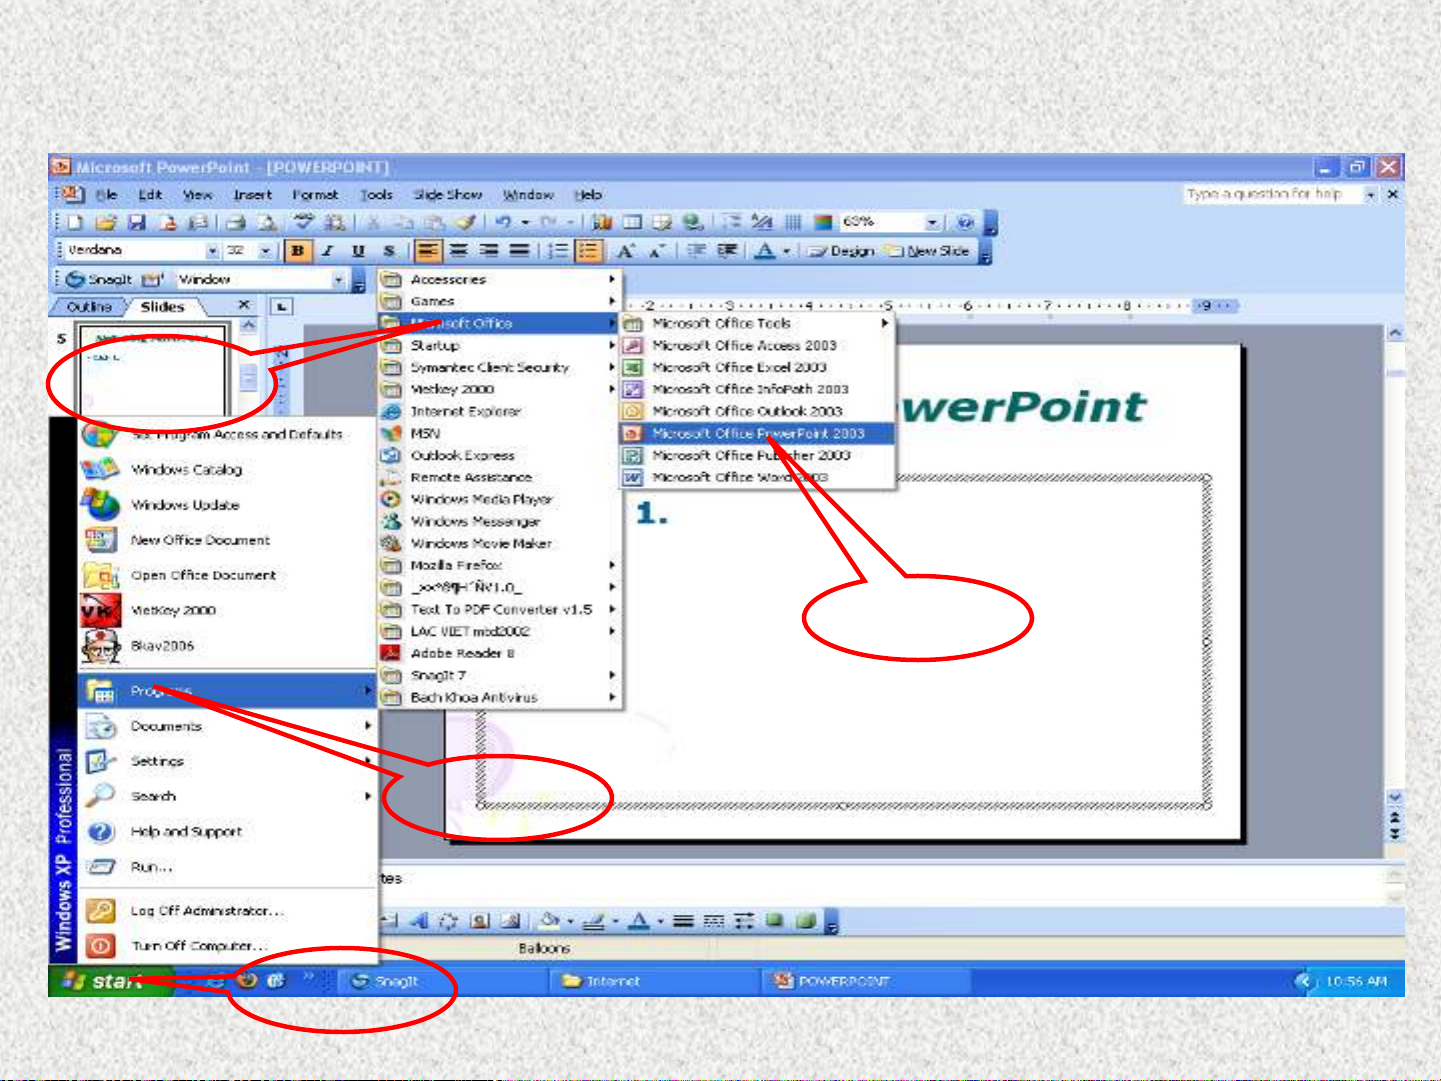Open the Insert menu
The image size is (1441, 1081).
tap(252, 195)
